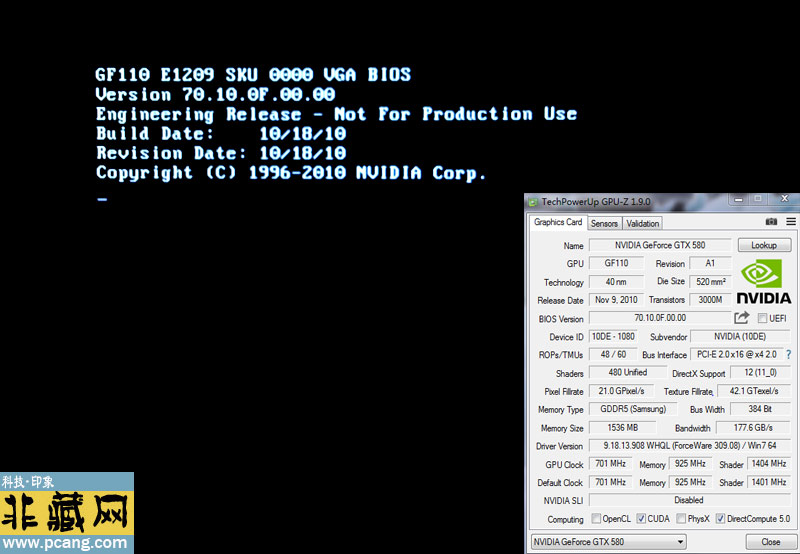Click the Shader field 1404 MHz
Image resolution: width=800 pixels, height=554 pixels.
click(x=769, y=464)
